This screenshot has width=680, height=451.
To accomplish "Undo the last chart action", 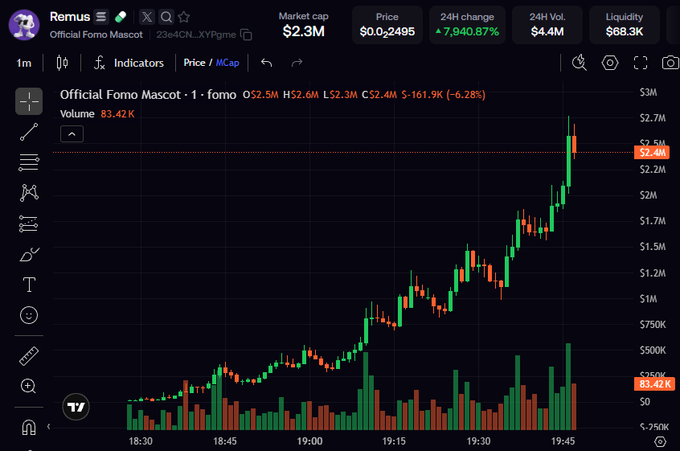I will click(266, 63).
